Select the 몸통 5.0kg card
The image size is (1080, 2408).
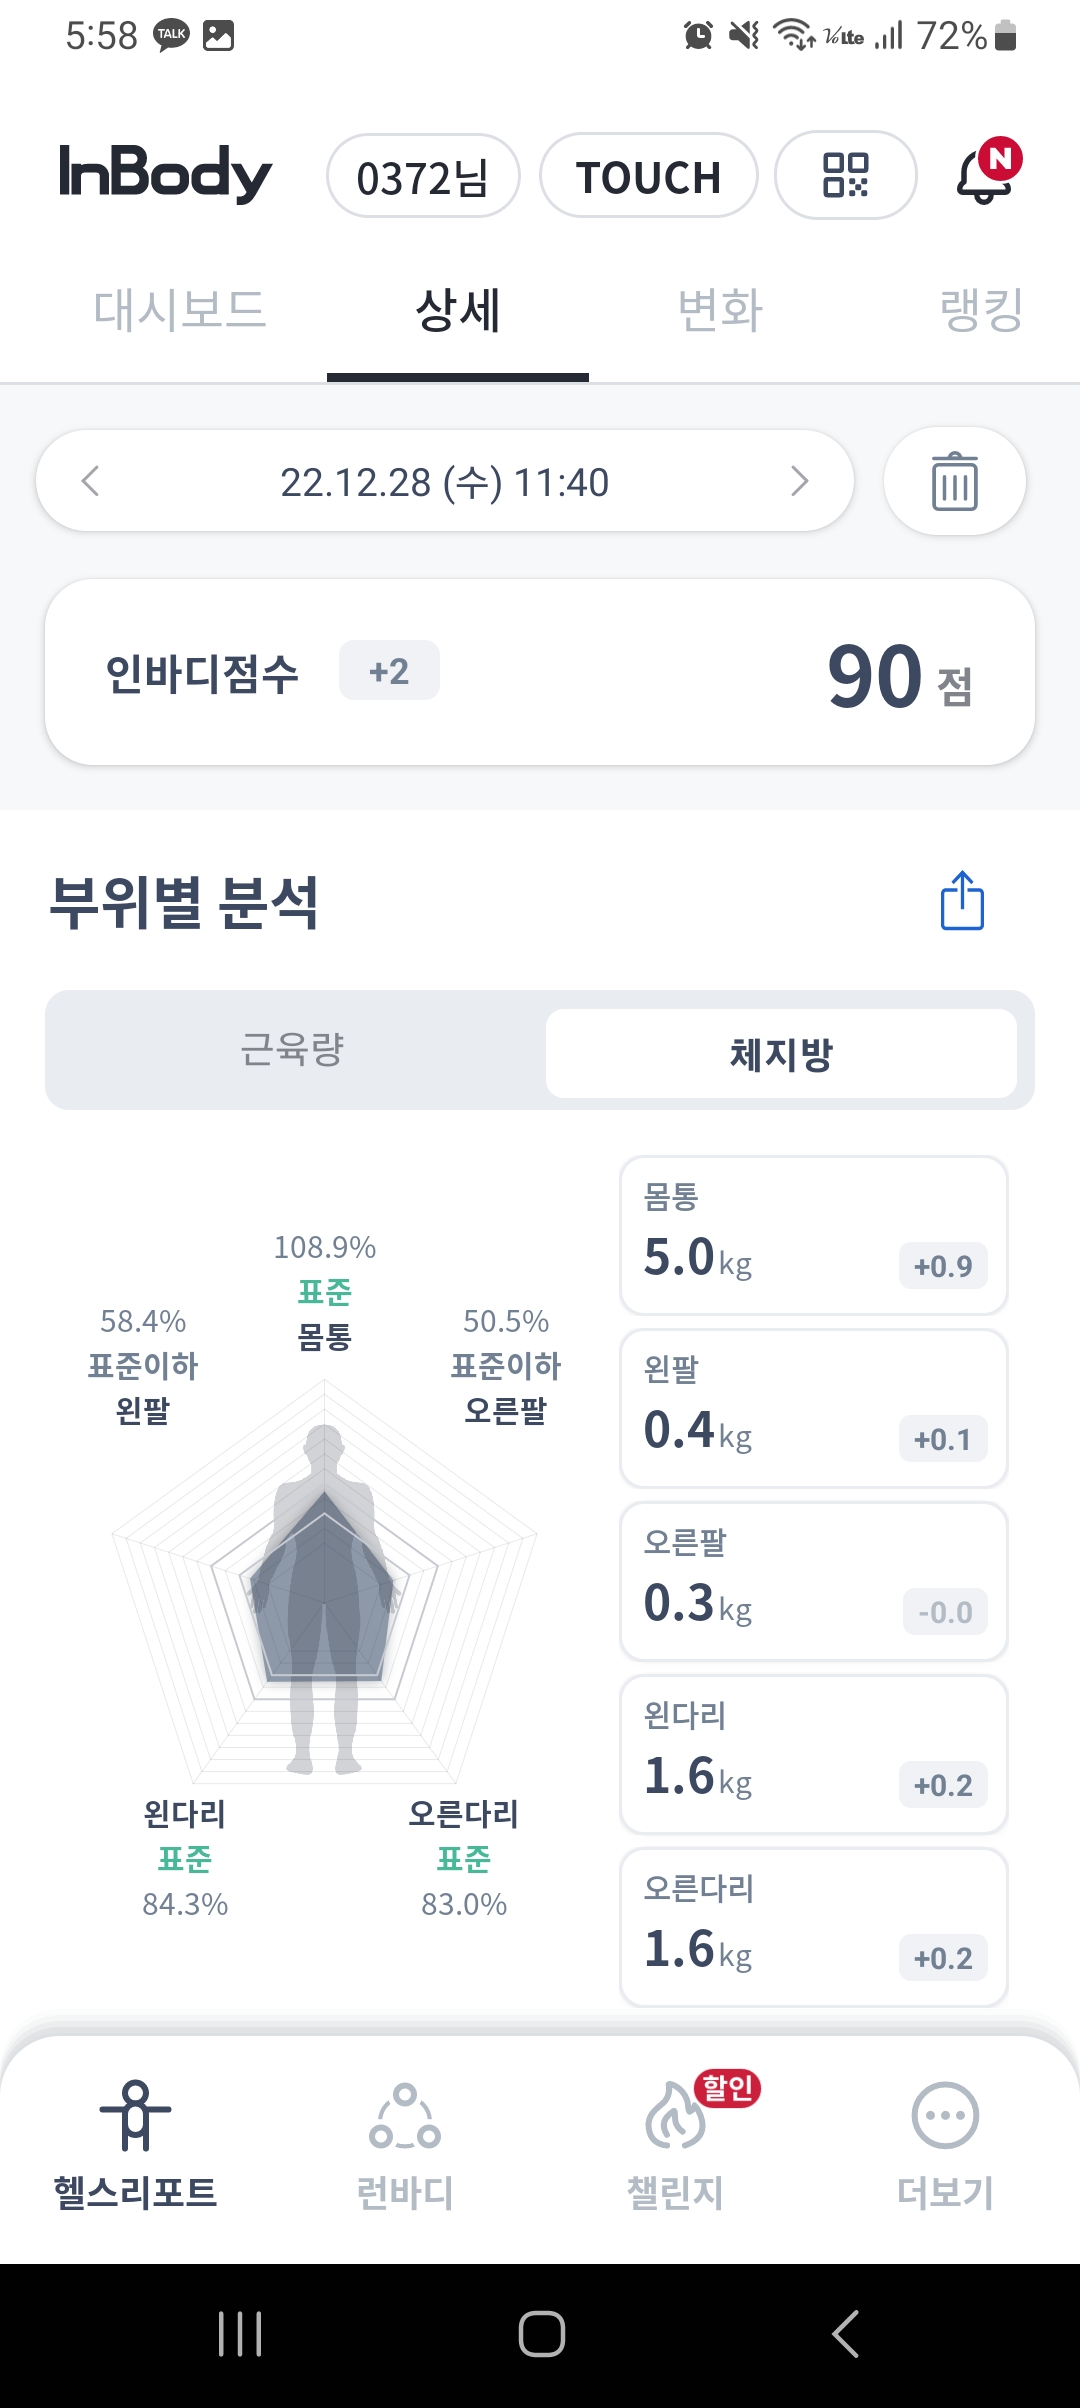pyautogui.click(x=814, y=1236)
